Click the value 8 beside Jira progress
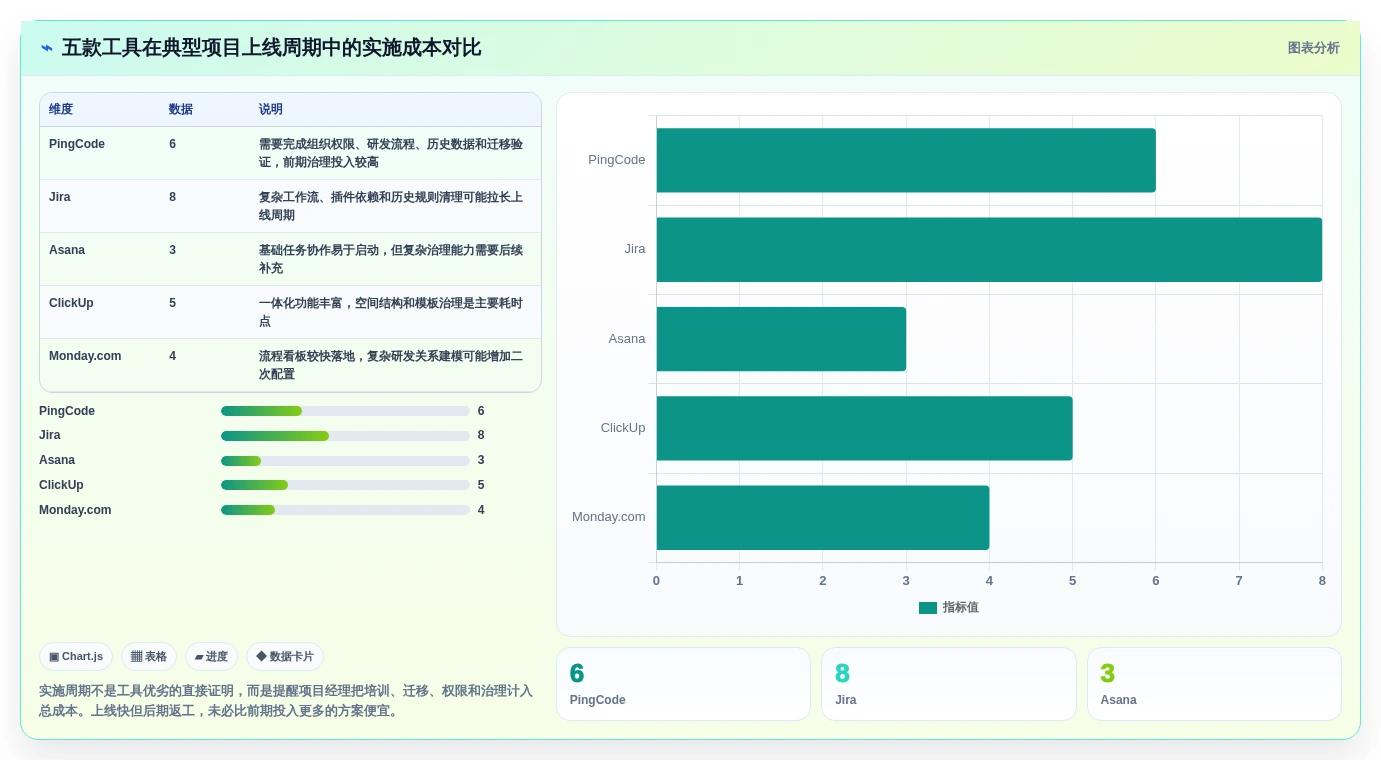This screenshot has height=760, width=1381. coord(481,436)
